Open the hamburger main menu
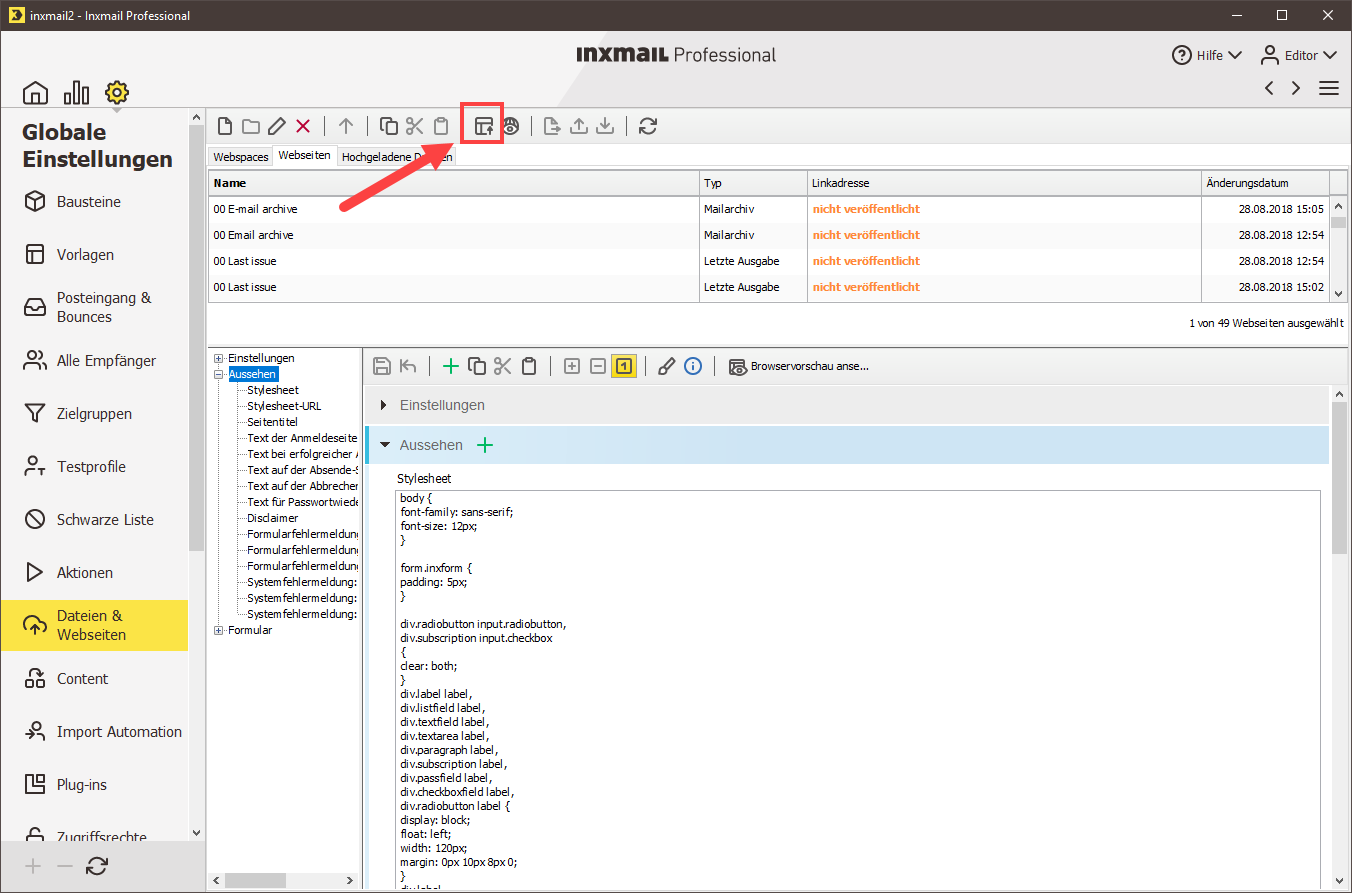Viewport: 1352px width, 893px height. click(x=1329, y=88)
